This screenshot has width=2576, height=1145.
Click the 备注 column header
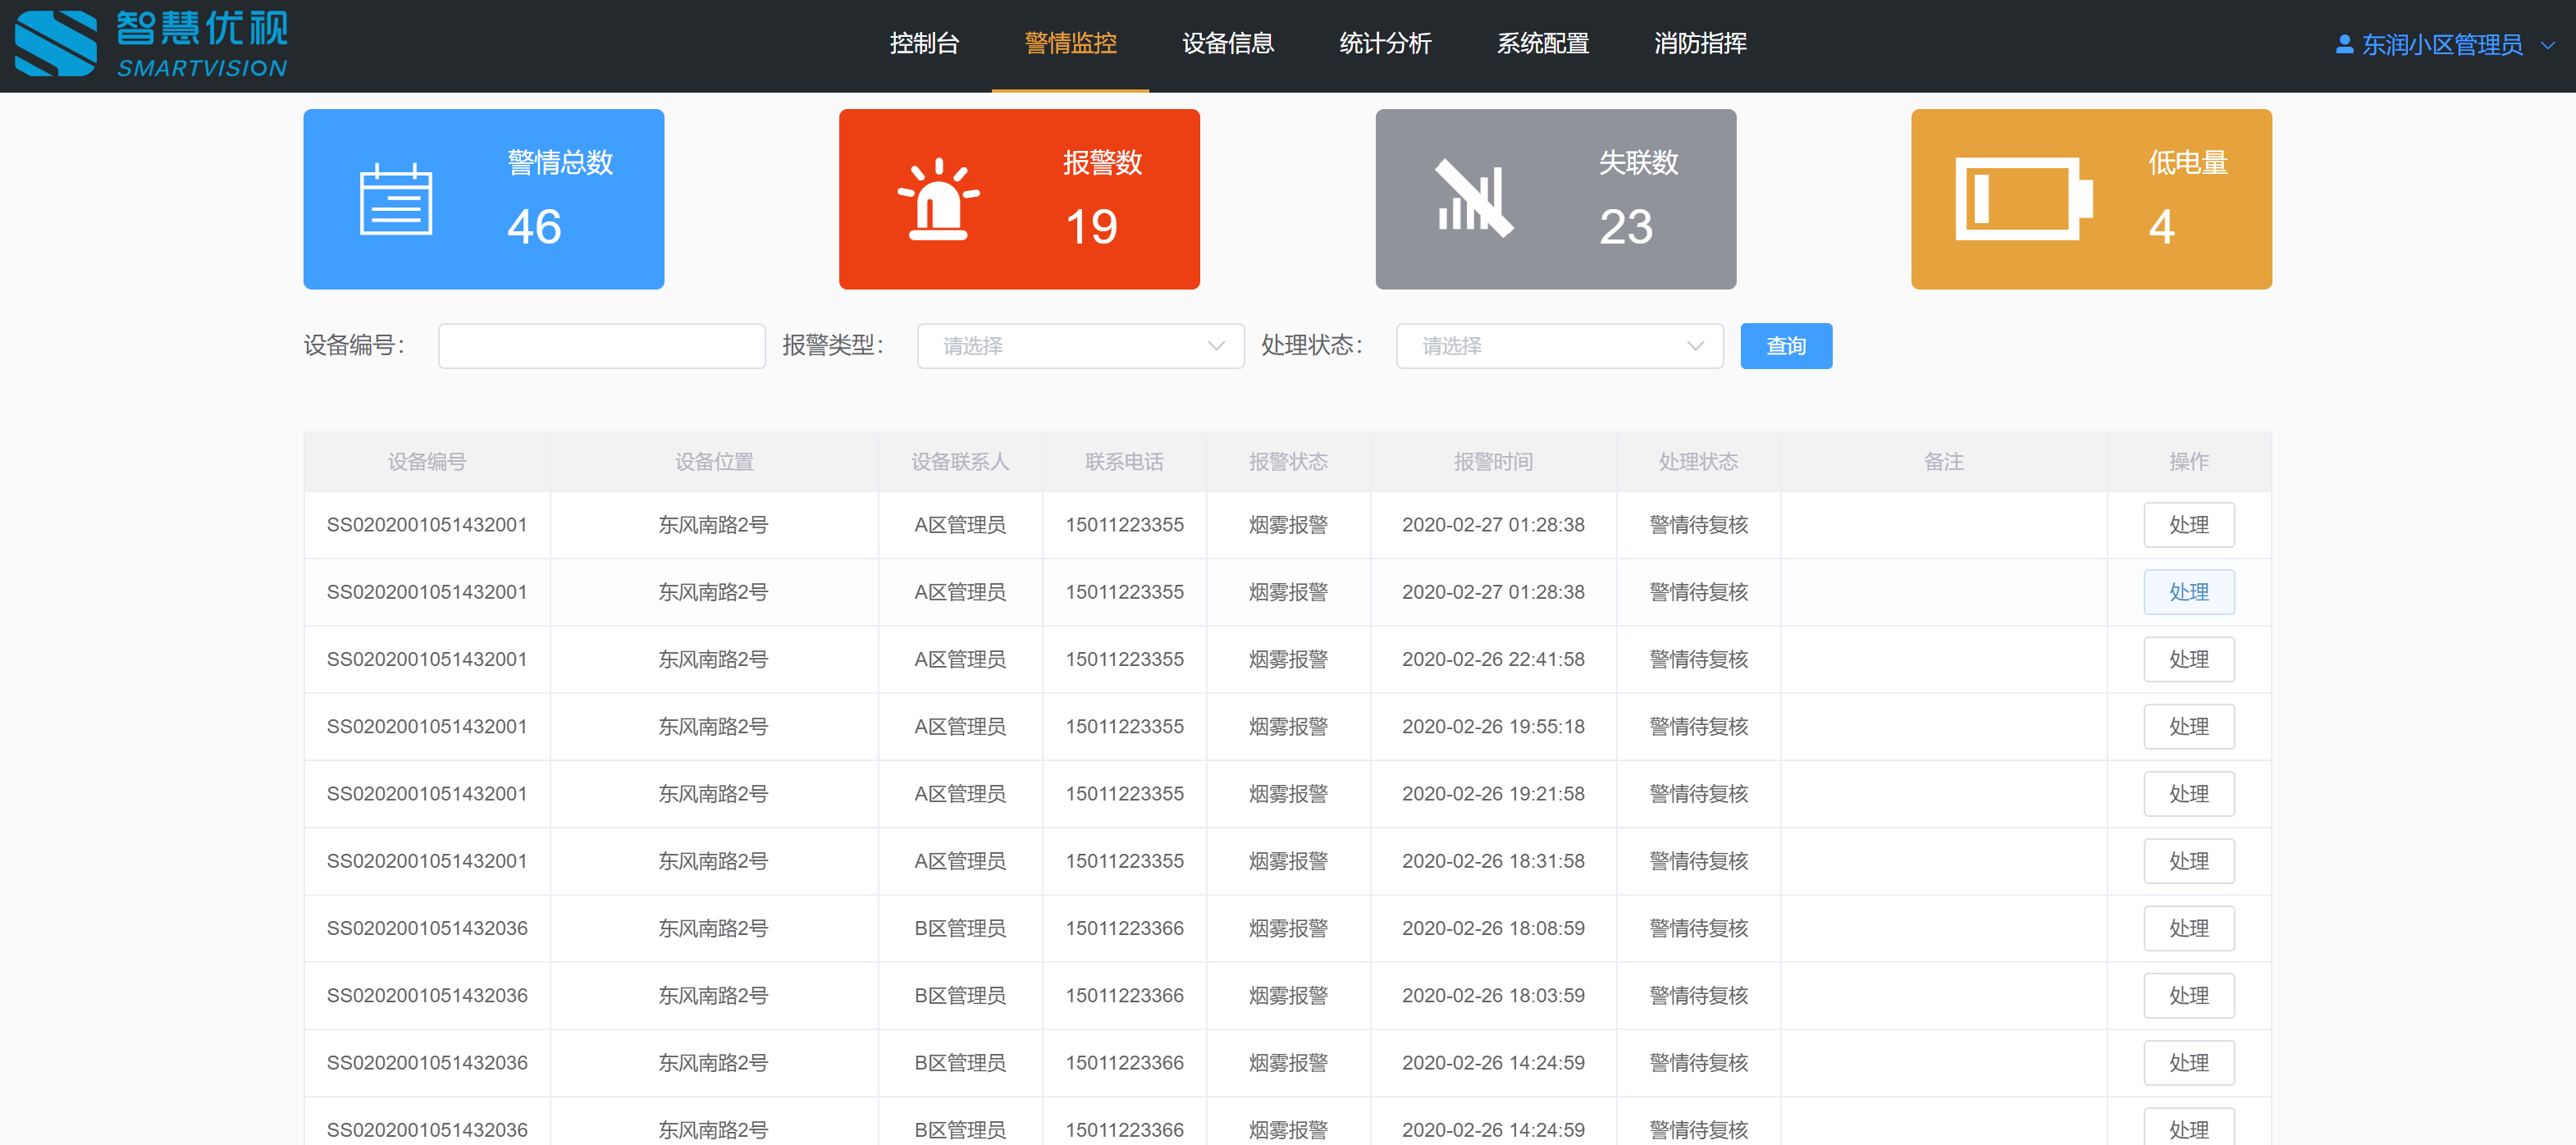point(1943,462)
